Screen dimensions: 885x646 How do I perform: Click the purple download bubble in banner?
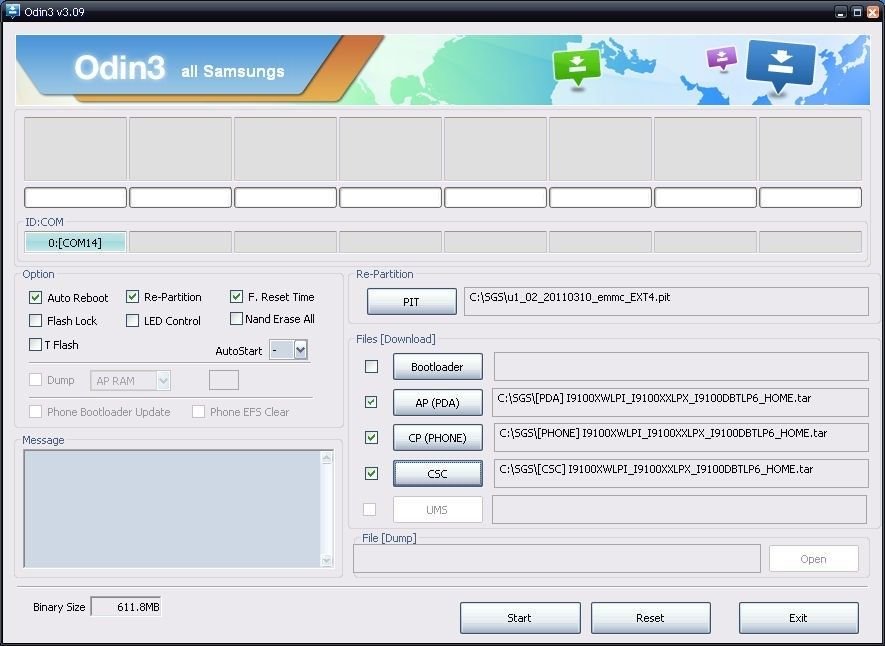(722, 58)
